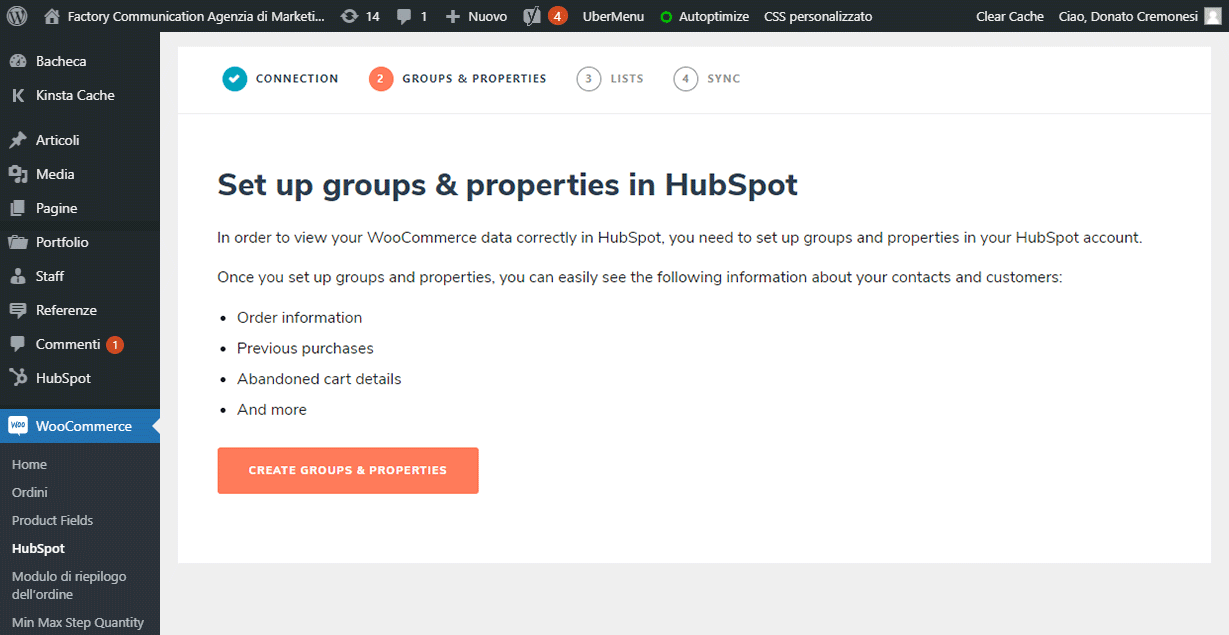This screenshot has width=1229, height=635.
Task: Open Modulo di riepilogo dell'ordine submenu
Action: point(69,585)
